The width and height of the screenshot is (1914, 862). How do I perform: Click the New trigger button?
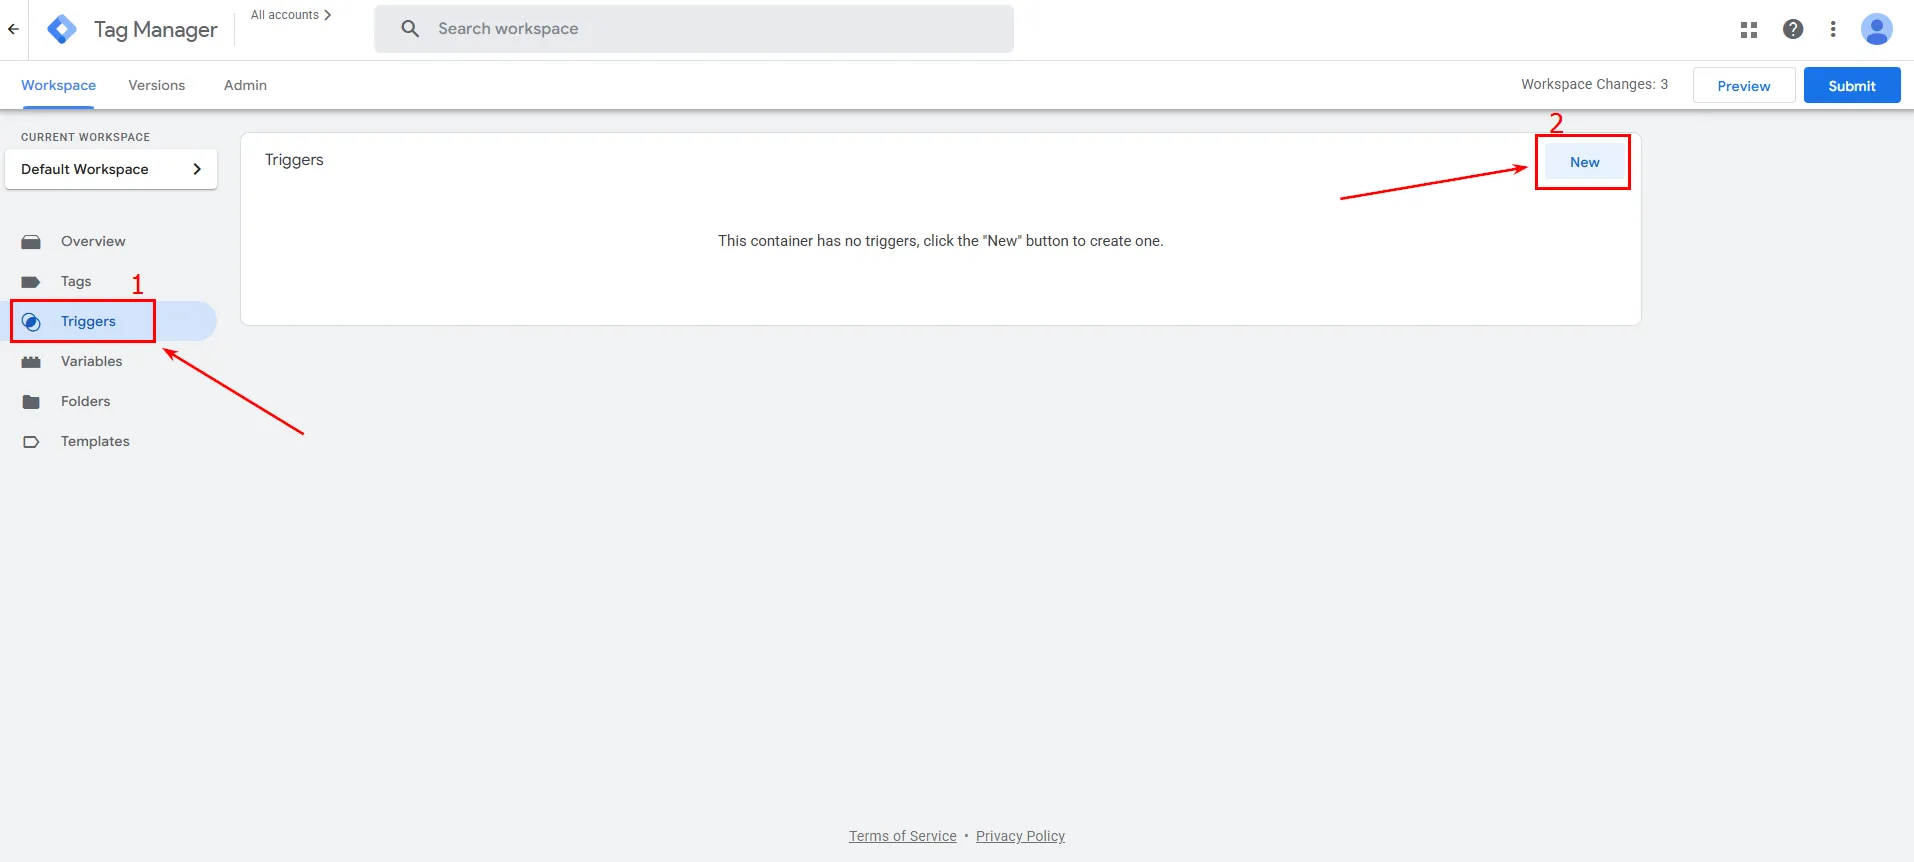(x=1584, y=162)
